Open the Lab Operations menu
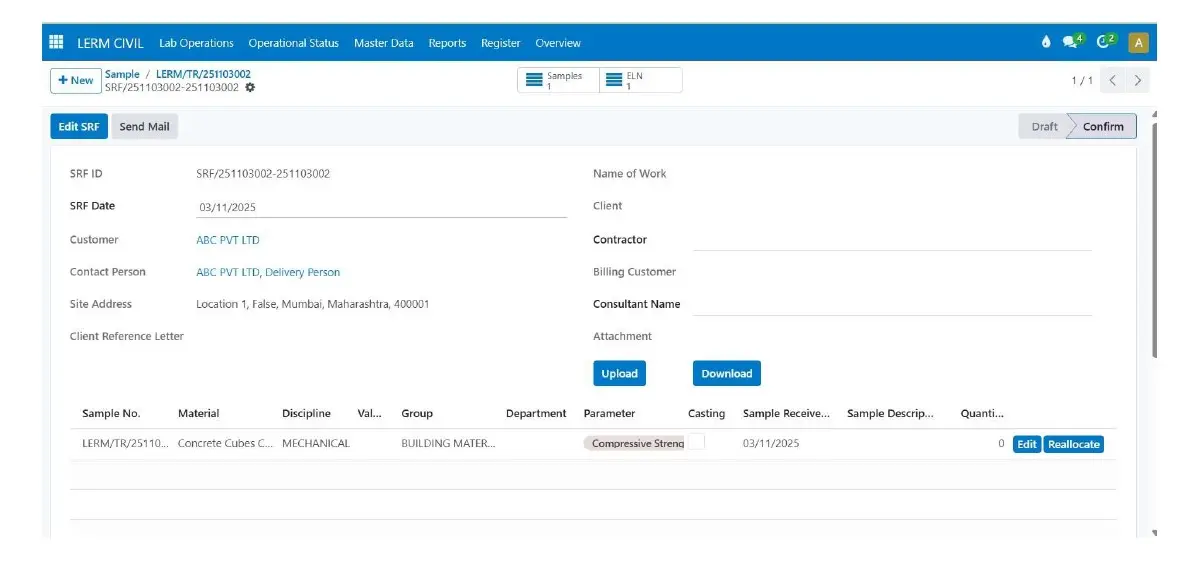 click(196, 43)
